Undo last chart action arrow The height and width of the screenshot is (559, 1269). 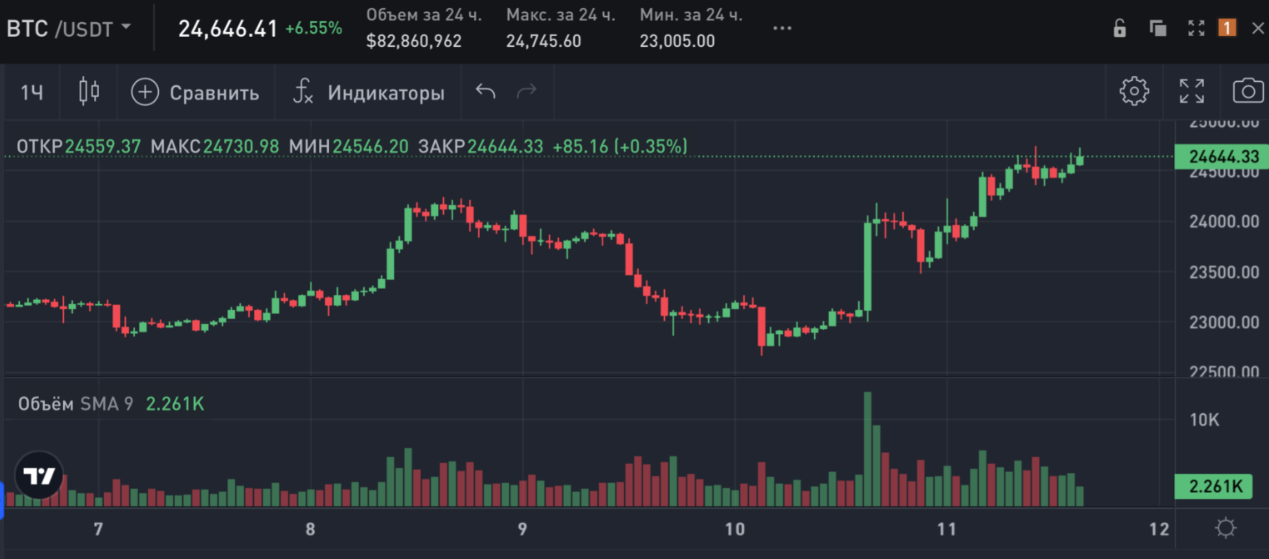click(x=485, y=92)
